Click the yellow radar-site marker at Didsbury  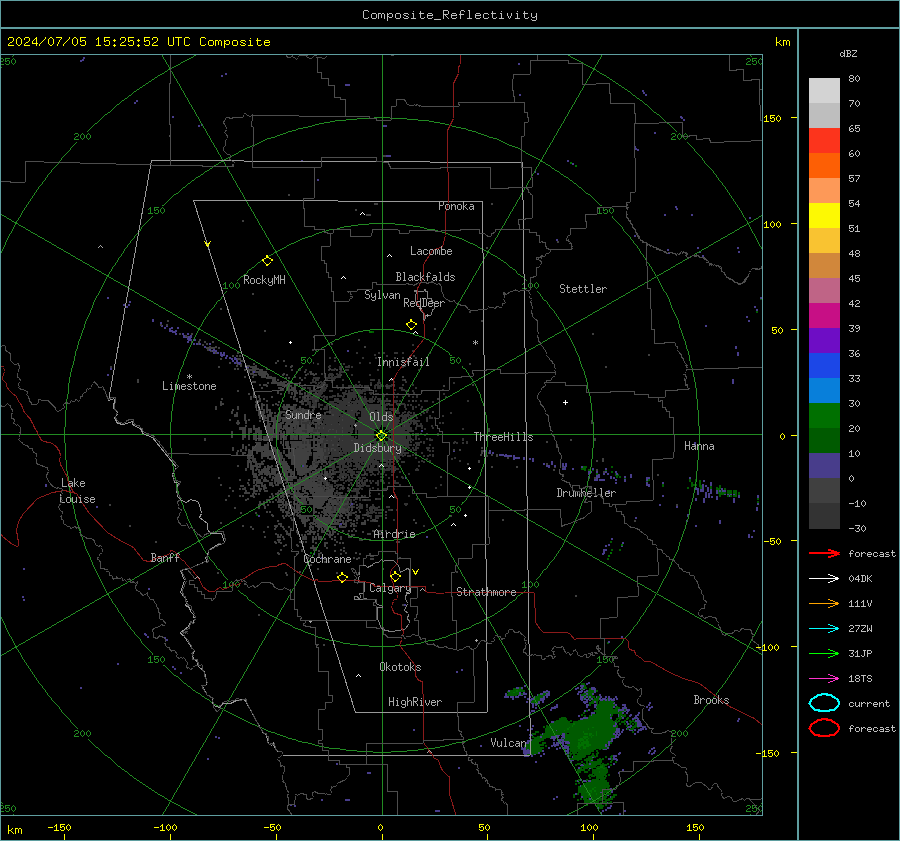click(382, 436)
